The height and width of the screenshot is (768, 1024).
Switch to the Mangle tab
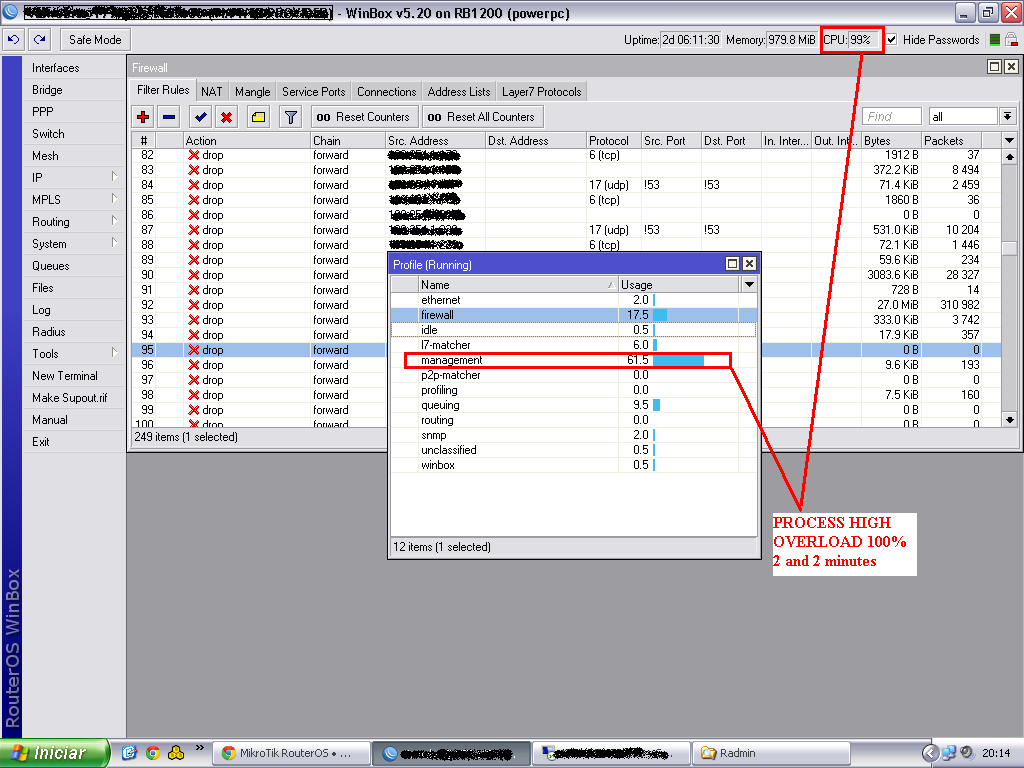pyautogui.click(x=253, y=92)
